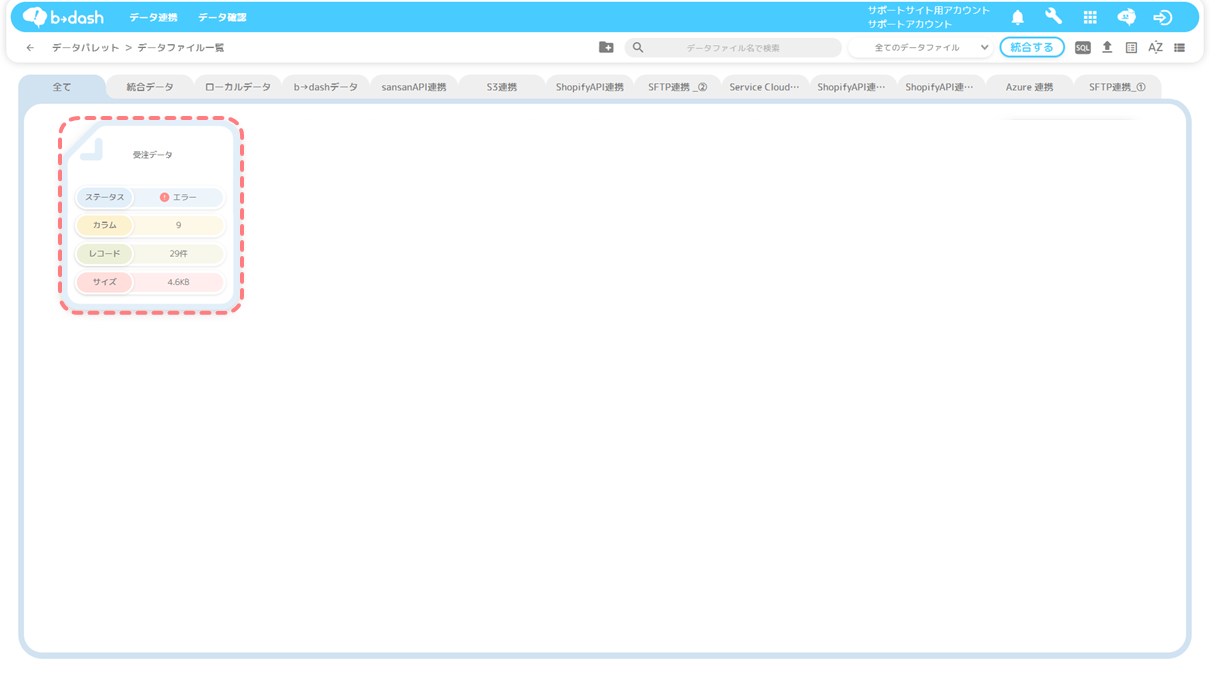Select the 全て tab
Viewport: 1210px width, 680px height.
tap(62, 87)
